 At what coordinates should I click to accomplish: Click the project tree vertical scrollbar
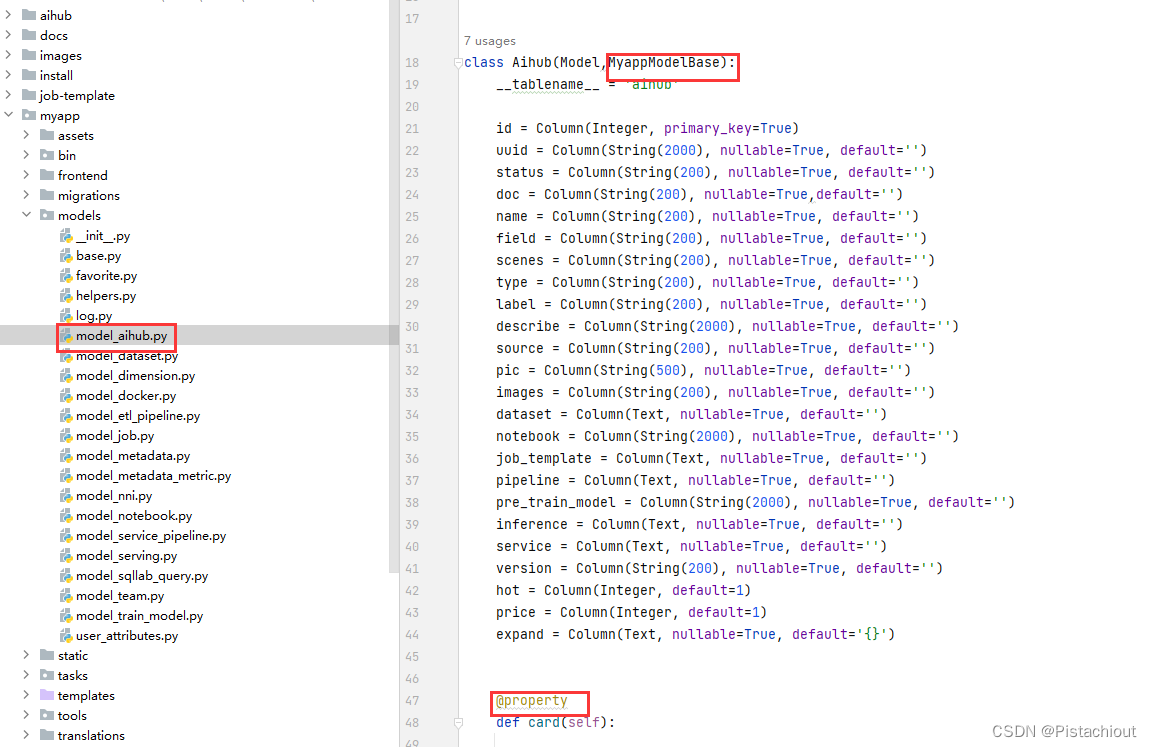coord(393,286)
